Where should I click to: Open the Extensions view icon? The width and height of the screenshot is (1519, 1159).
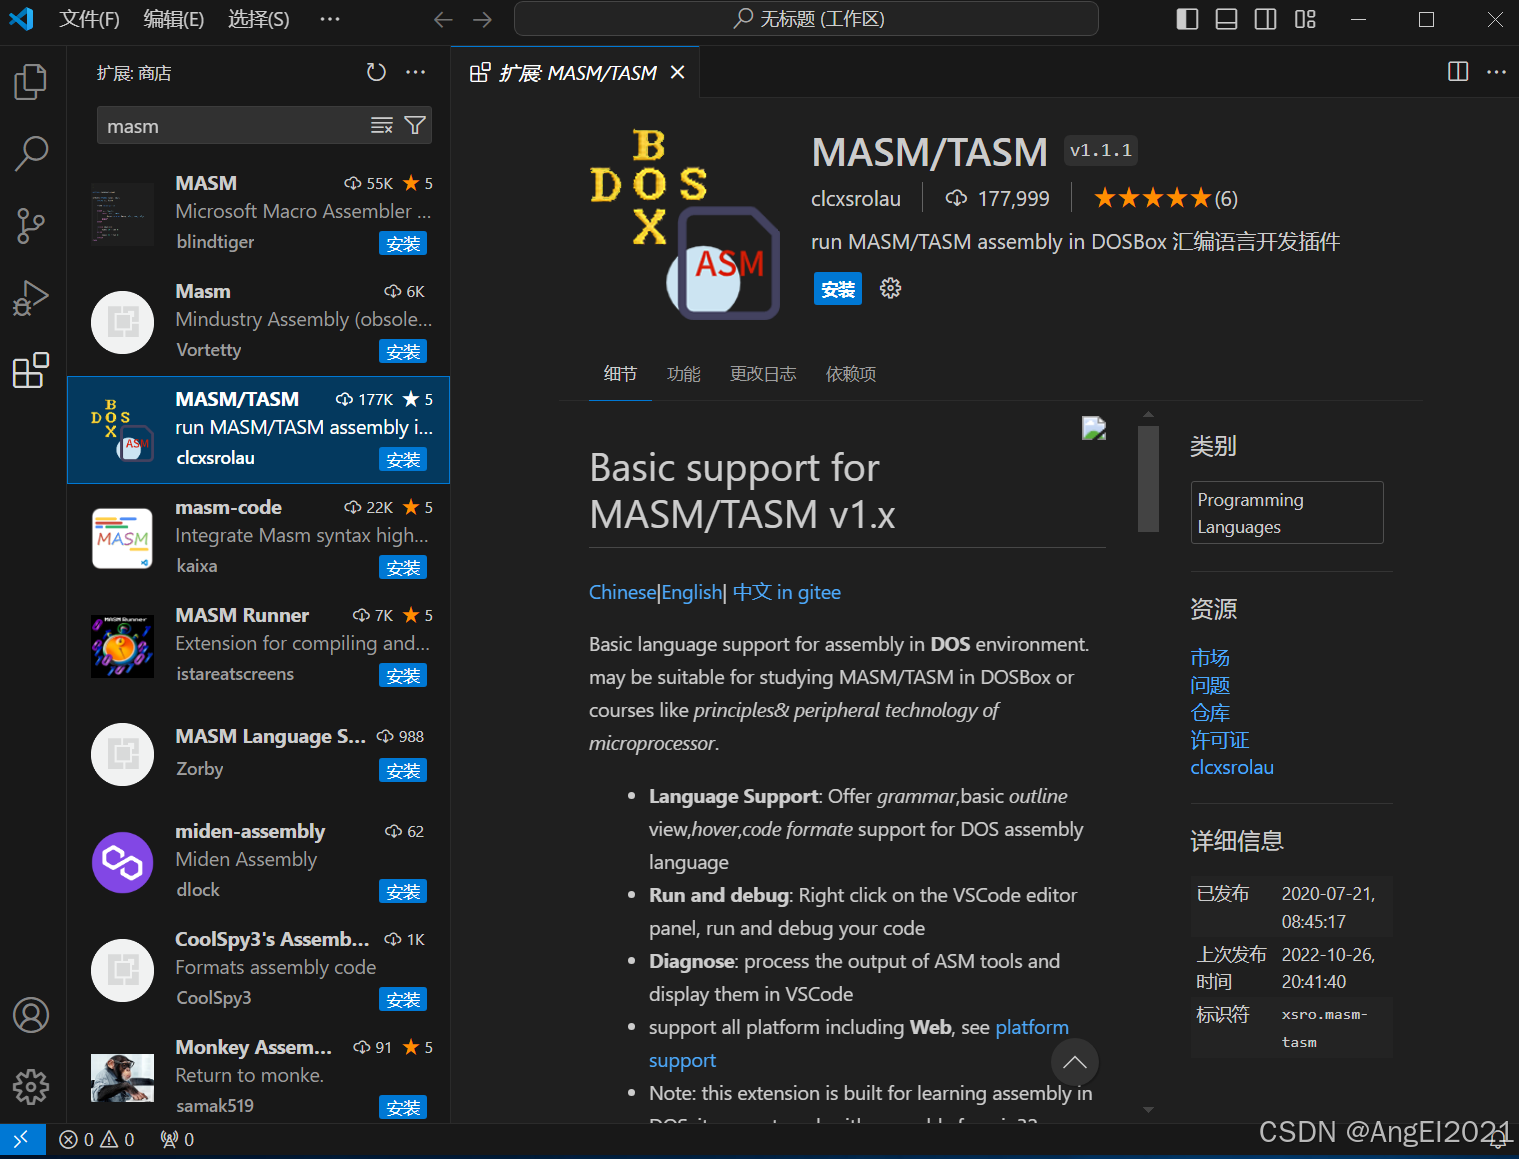[x=31, y=370]
